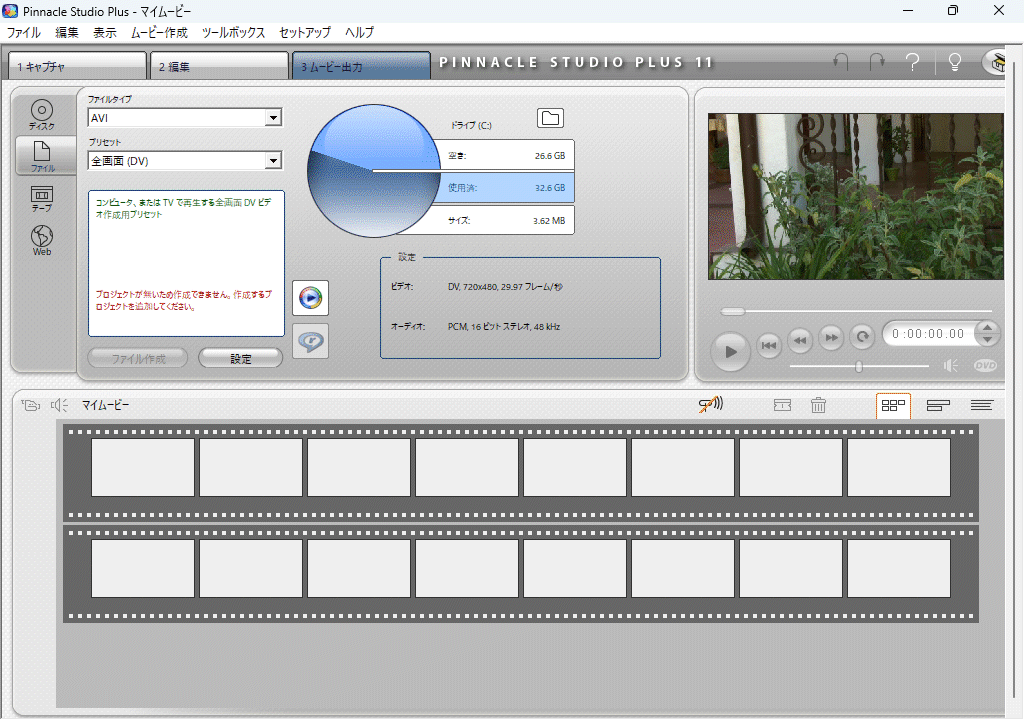Click the Redo arrow icon
Viewport: 1024px width, 720px height.
877,62
